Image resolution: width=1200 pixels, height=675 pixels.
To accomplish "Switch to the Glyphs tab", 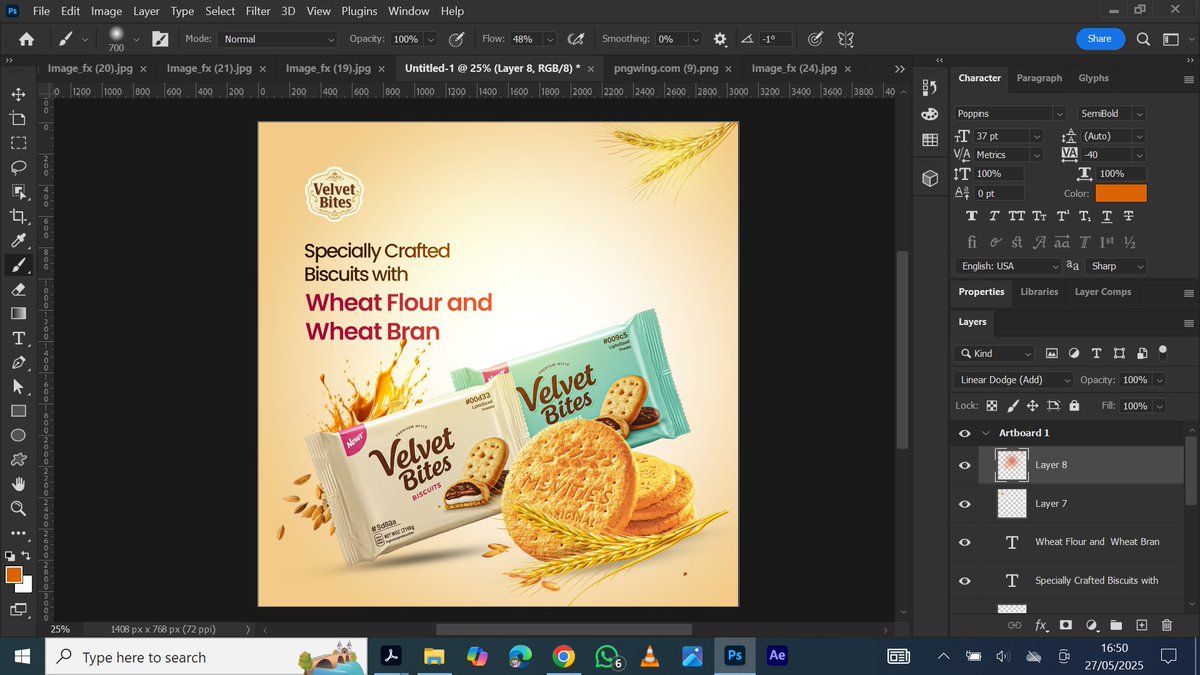I will point(1093,78).
